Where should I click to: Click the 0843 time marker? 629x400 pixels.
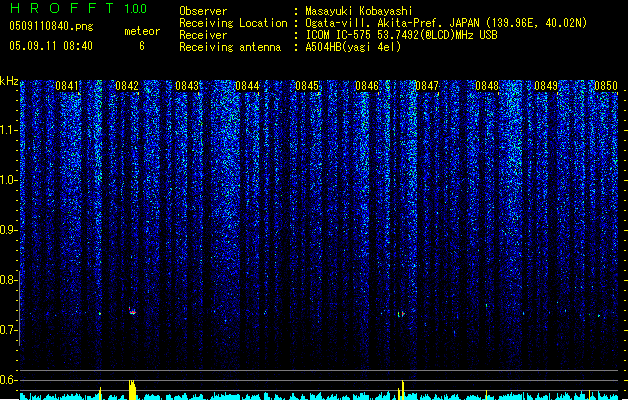tap(187, 86)
